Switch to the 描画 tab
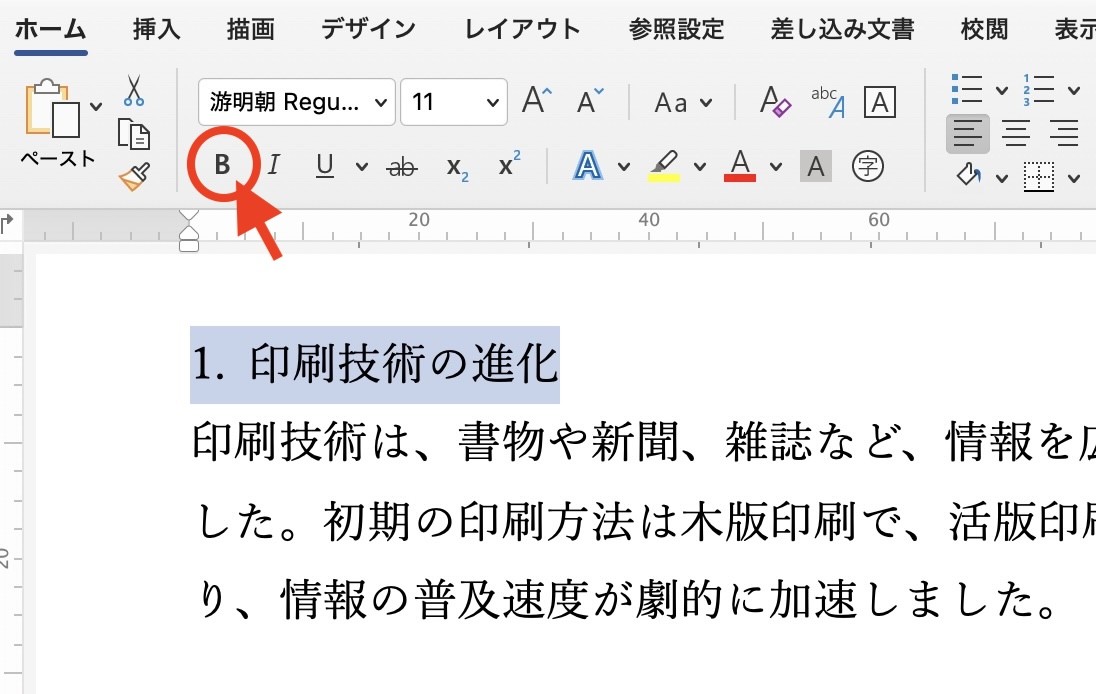 click(x=250, y=29)
